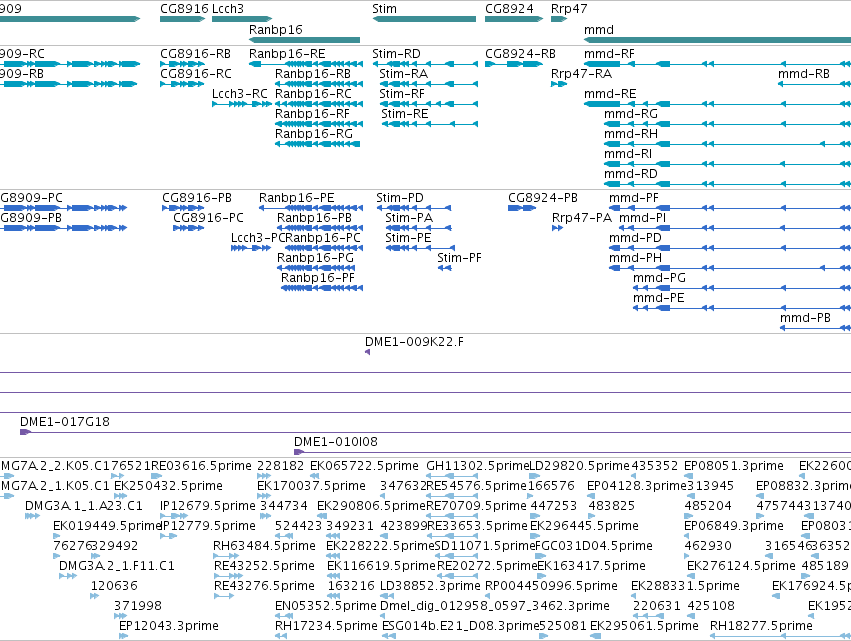Open the mmd gene label
The height and width of the screenshot is (641, 851).
click(x=599, y=29)
